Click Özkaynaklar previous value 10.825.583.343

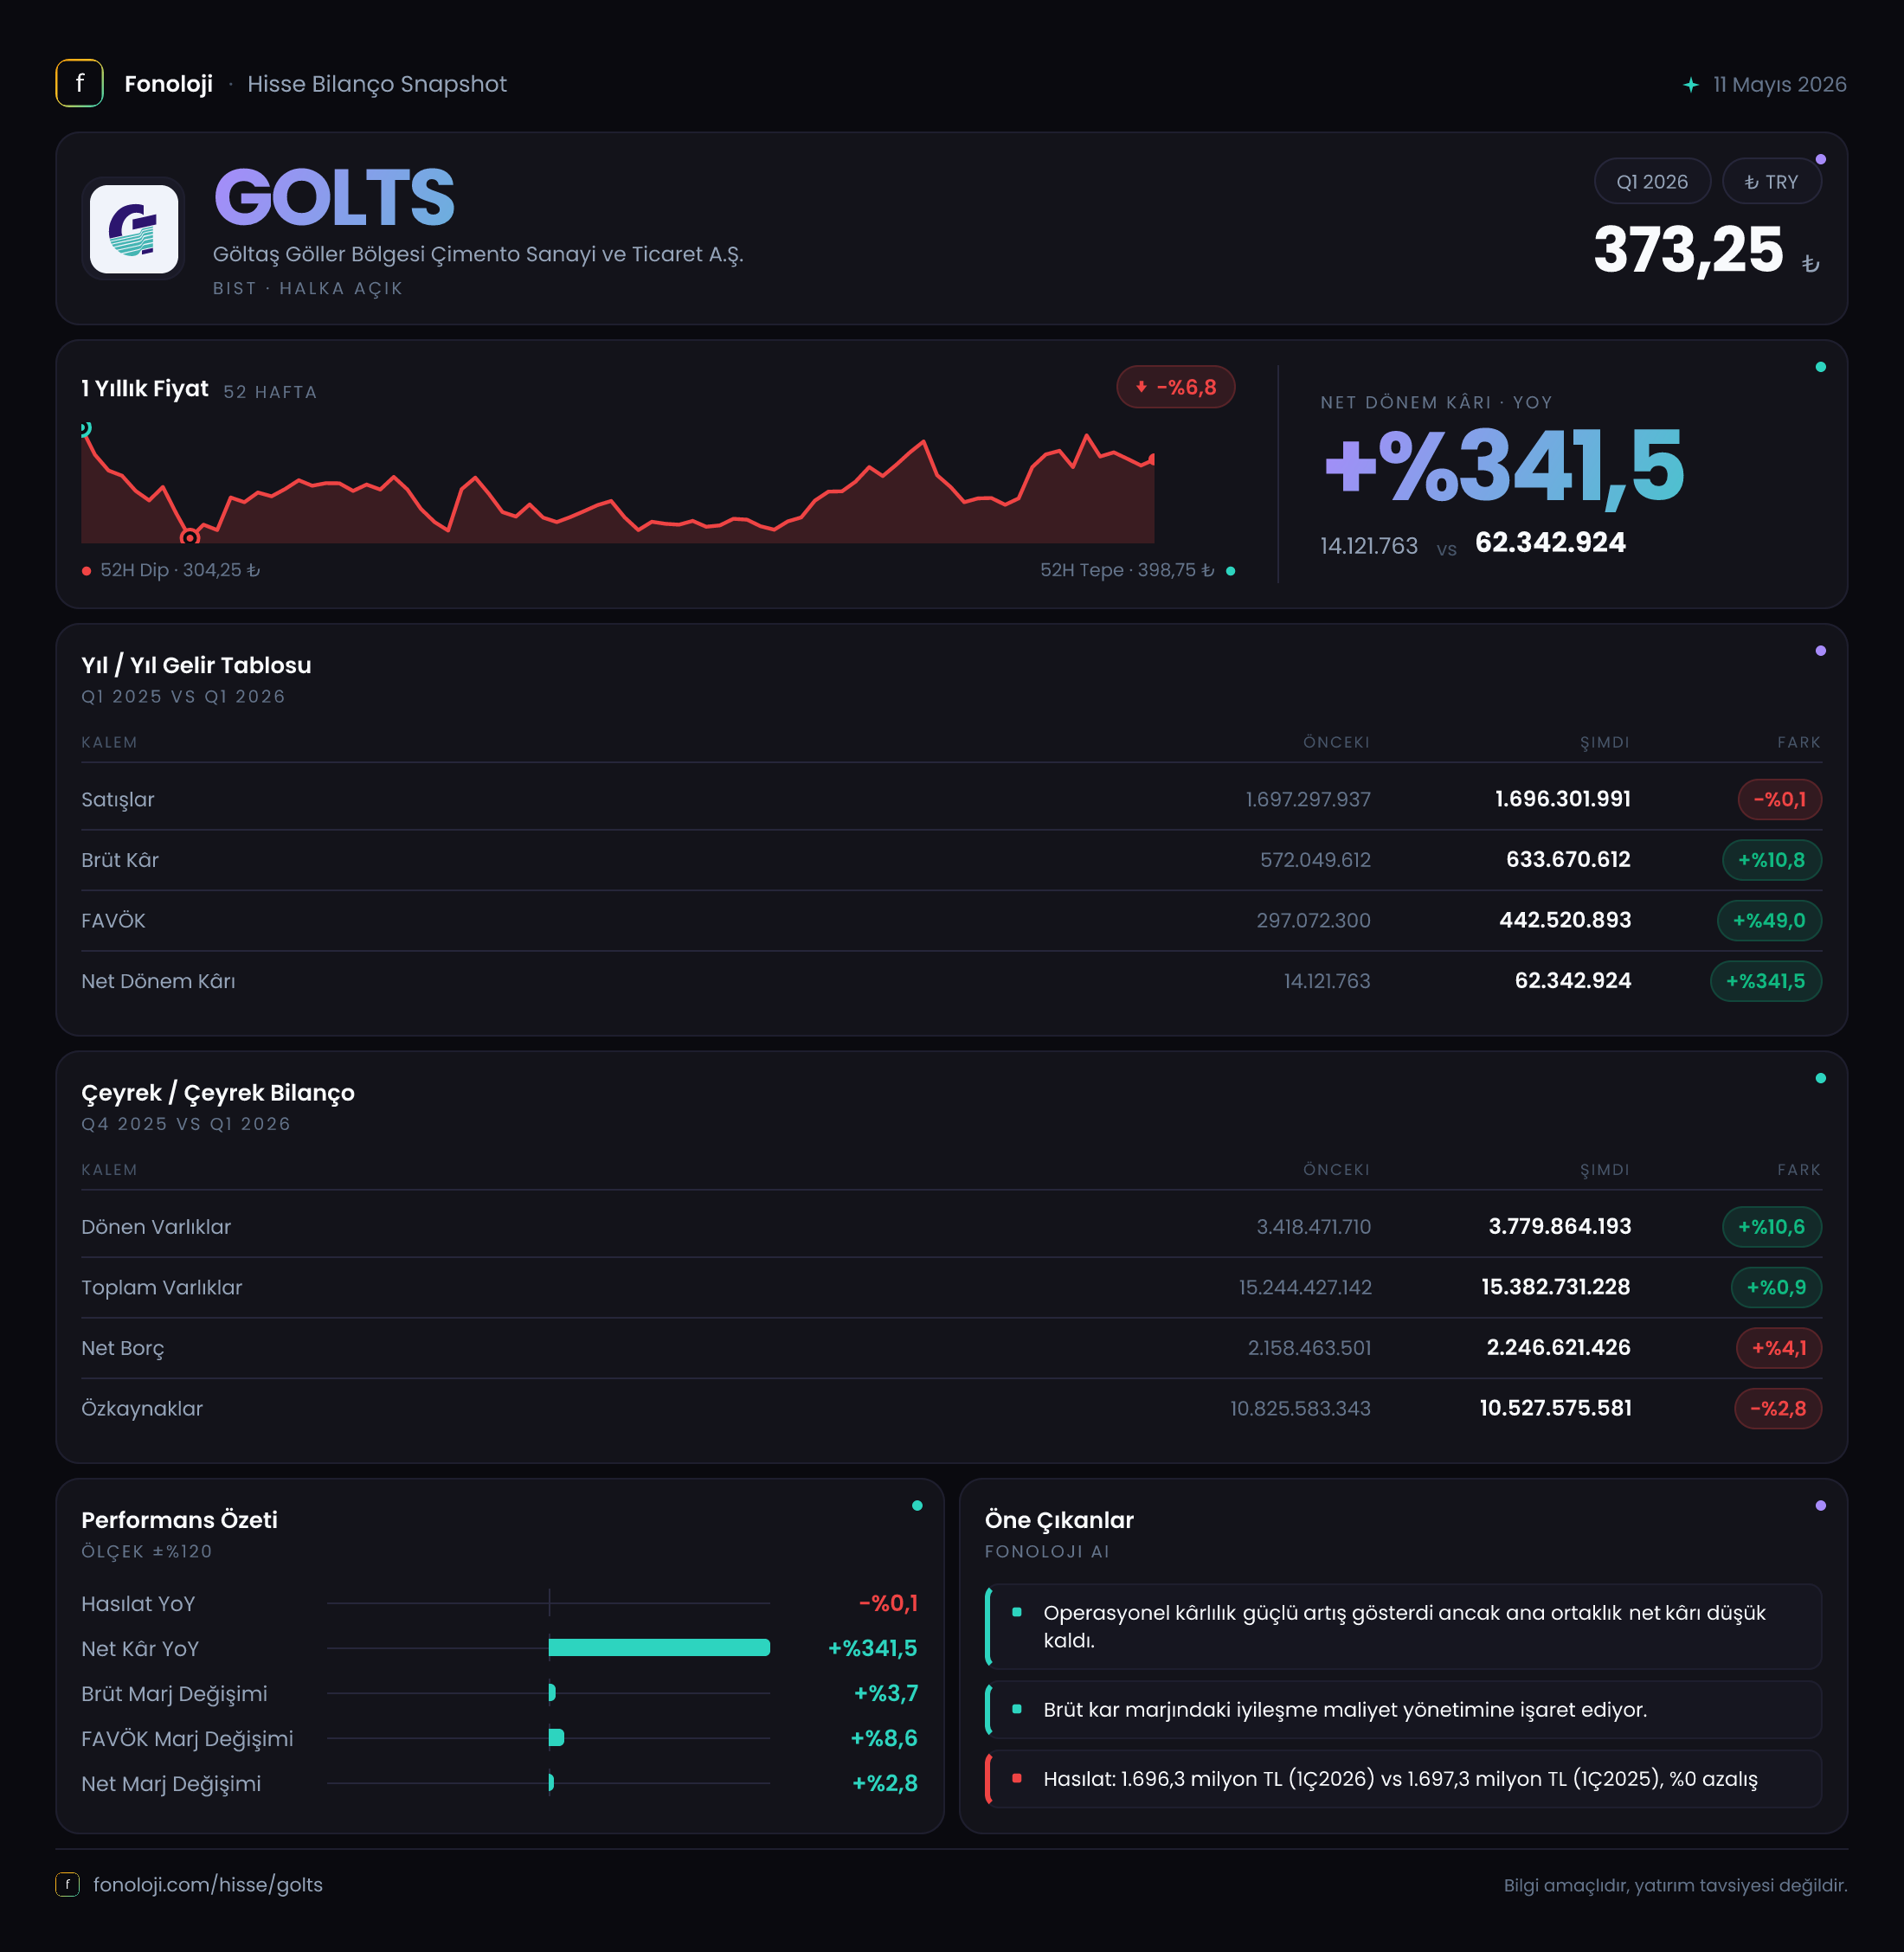pyautogui.click(x=1300, y=1408)
